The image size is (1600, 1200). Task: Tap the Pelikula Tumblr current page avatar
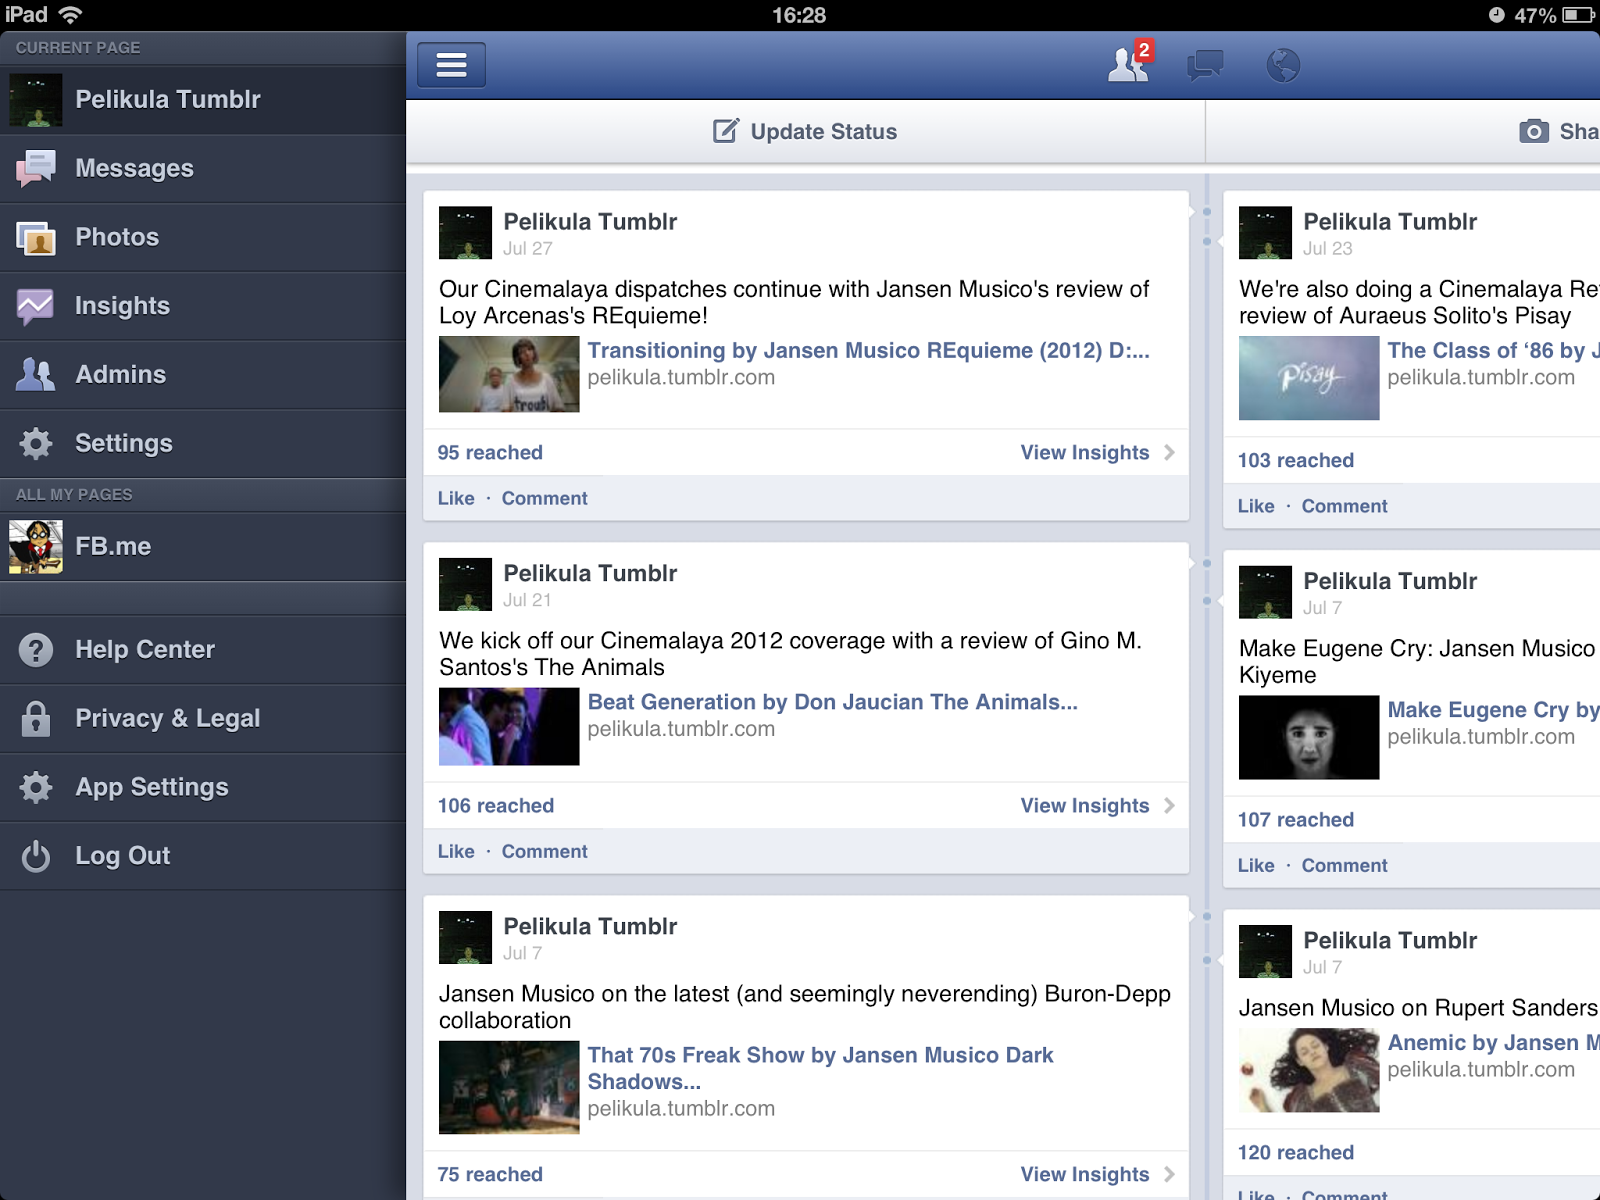pos(36,100)
